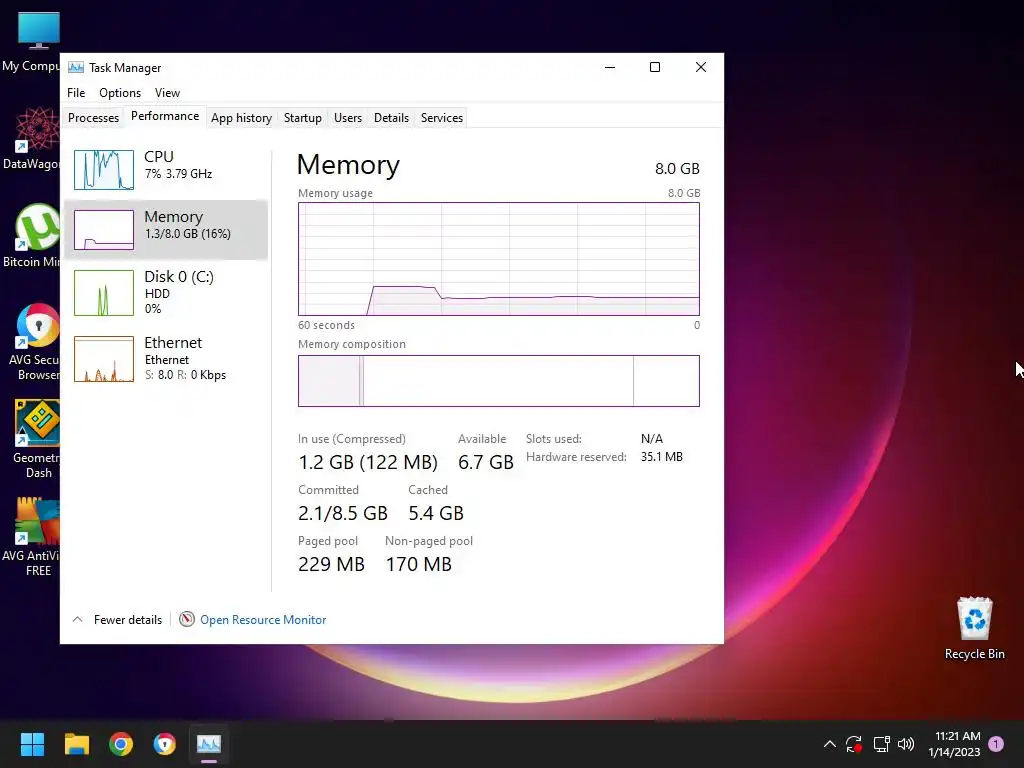Switch to the Processes tab
Image resolution: width=1024 pixels, height=768 pixels.
tap(93, 118)
